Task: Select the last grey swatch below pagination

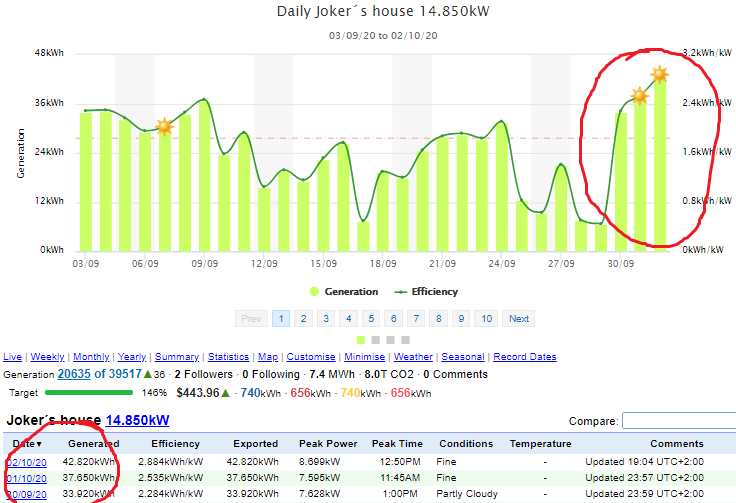Action: coord(406,340)
